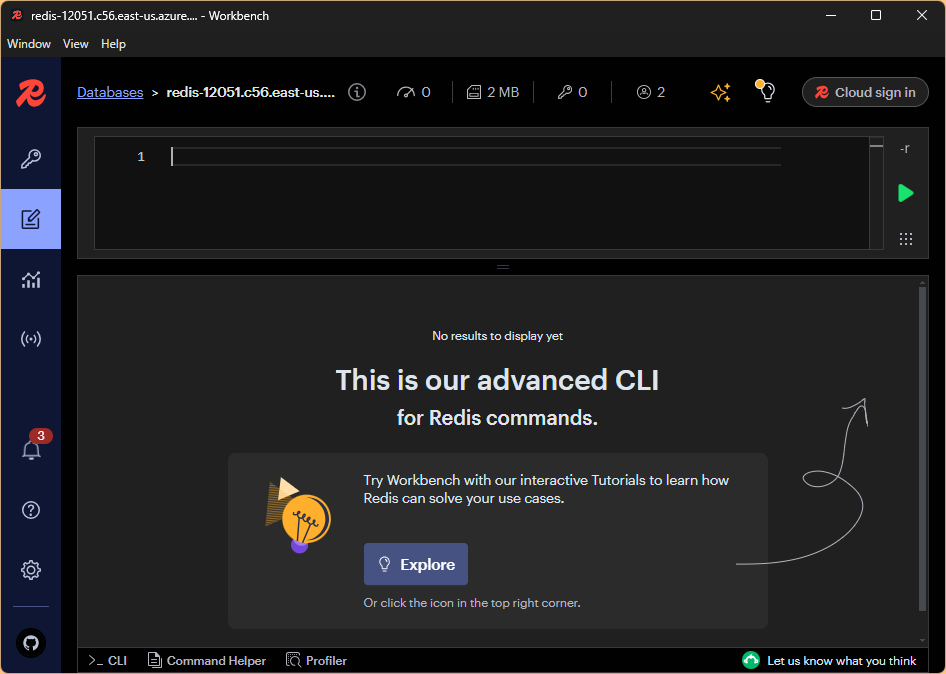Click the database name redis-12051.c56.east-us
Image resolution: width=946 pixels, height=674 pixels.
pyautogui.click(x=250, y=92)
